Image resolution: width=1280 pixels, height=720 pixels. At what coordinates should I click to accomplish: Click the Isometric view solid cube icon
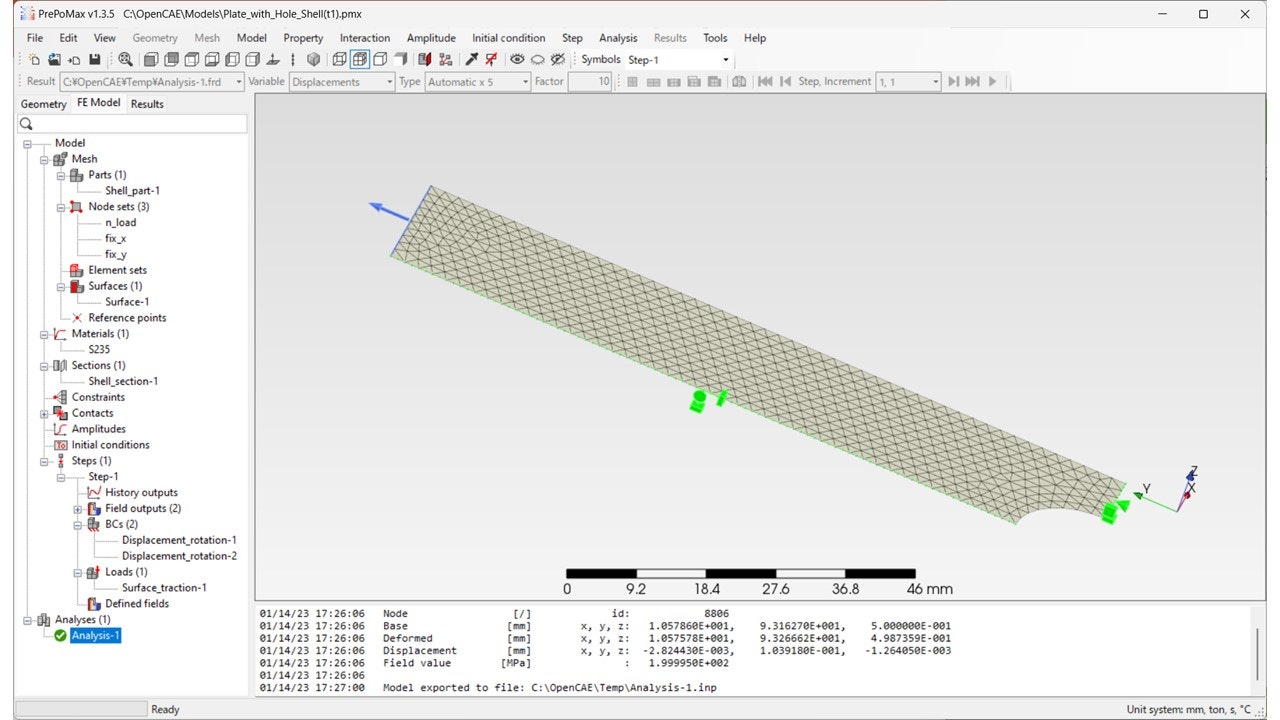pyautogui.click(x=313, y=59)
